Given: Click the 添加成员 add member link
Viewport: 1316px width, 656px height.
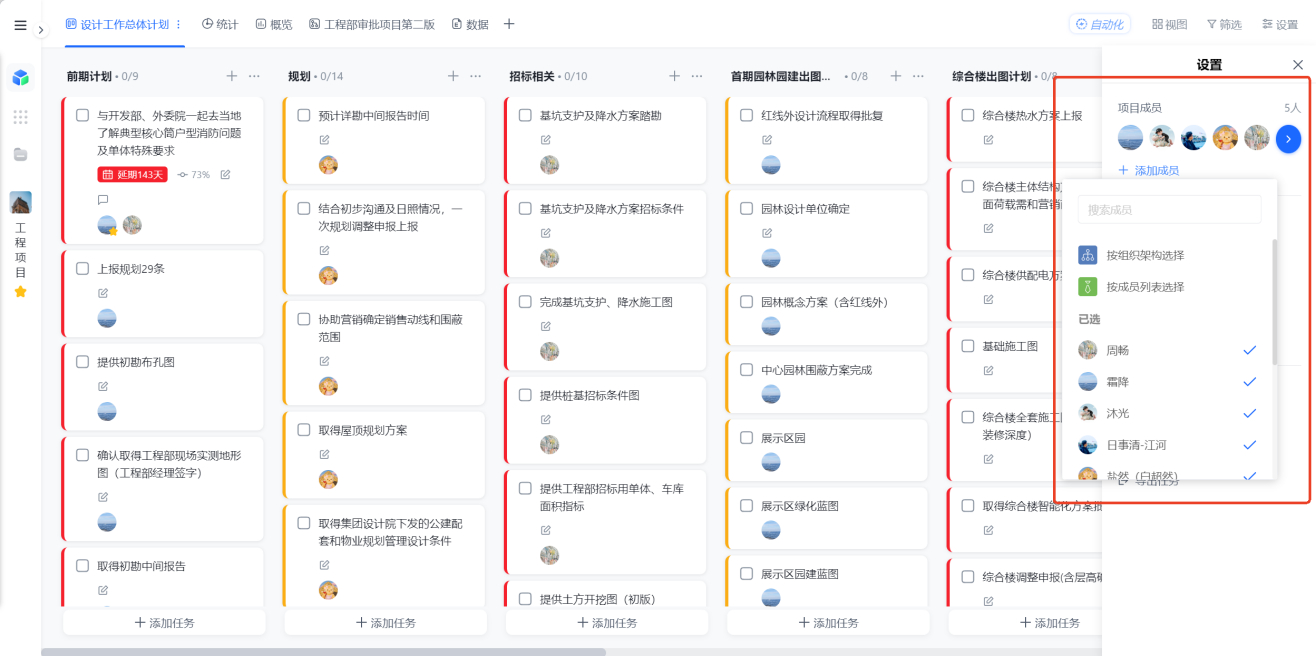Looking at the screenshot, I should pyautogui.click(x=1148, y=171).
